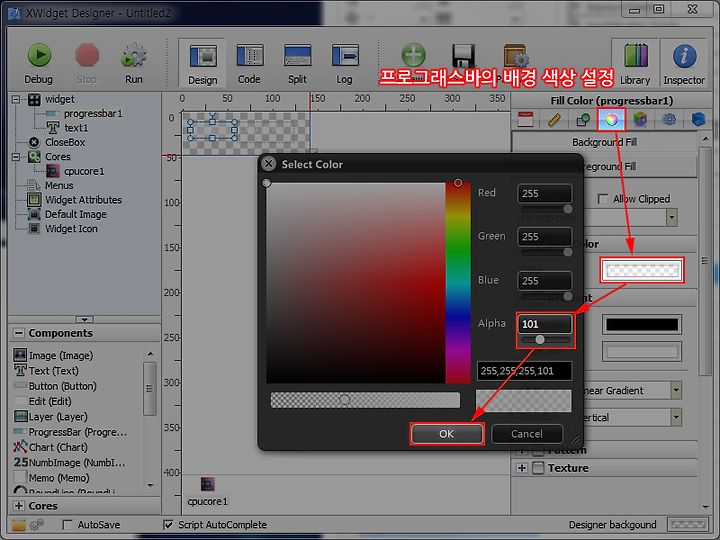The width and height of the screenshot is (720, 540).
Task: Open the Linear Gradient dropdown
Action: tap(676, 390)
